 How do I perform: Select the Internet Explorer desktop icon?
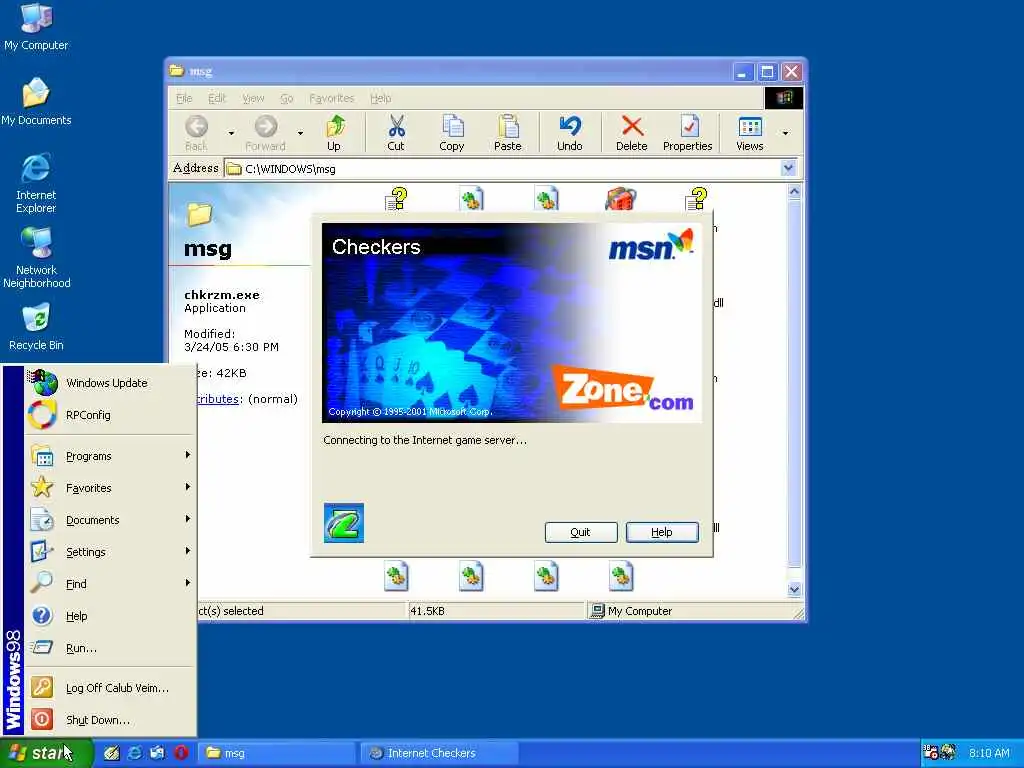pyautogui.click(x=36, y=184)
